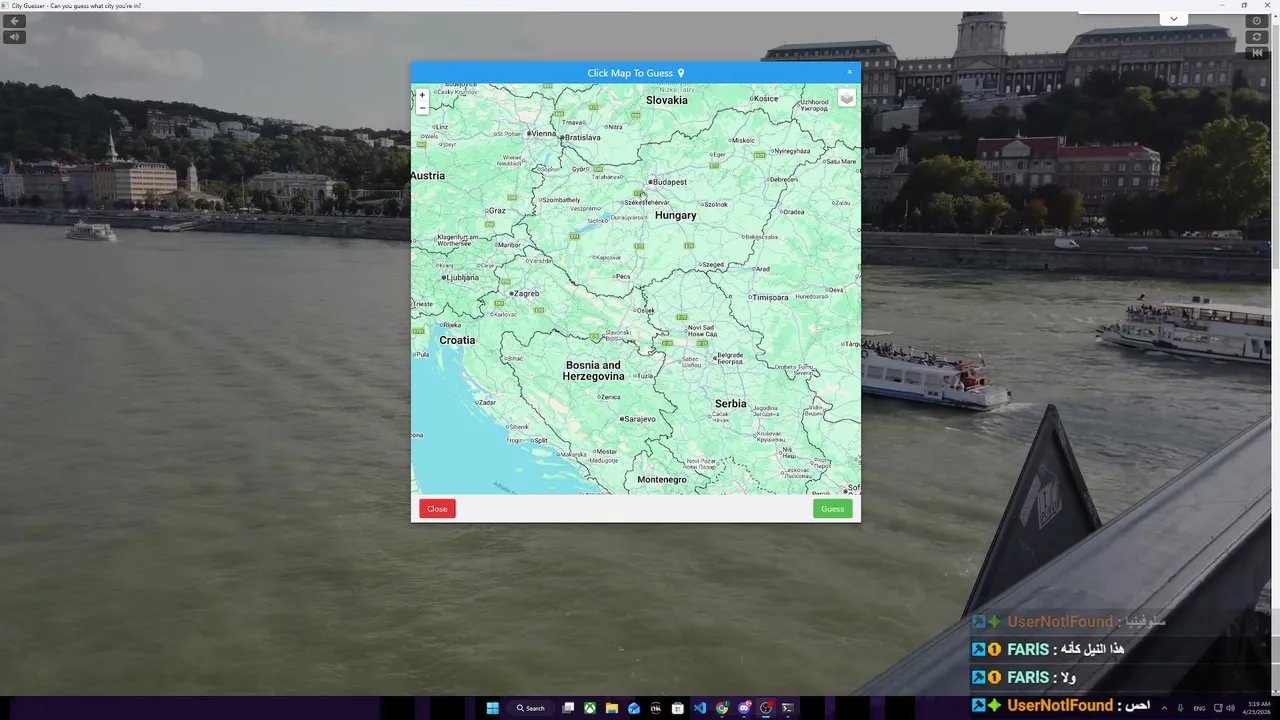Click Split on the map
The width and height of the screenshot is (1280, 720).
tap(540, 440)
